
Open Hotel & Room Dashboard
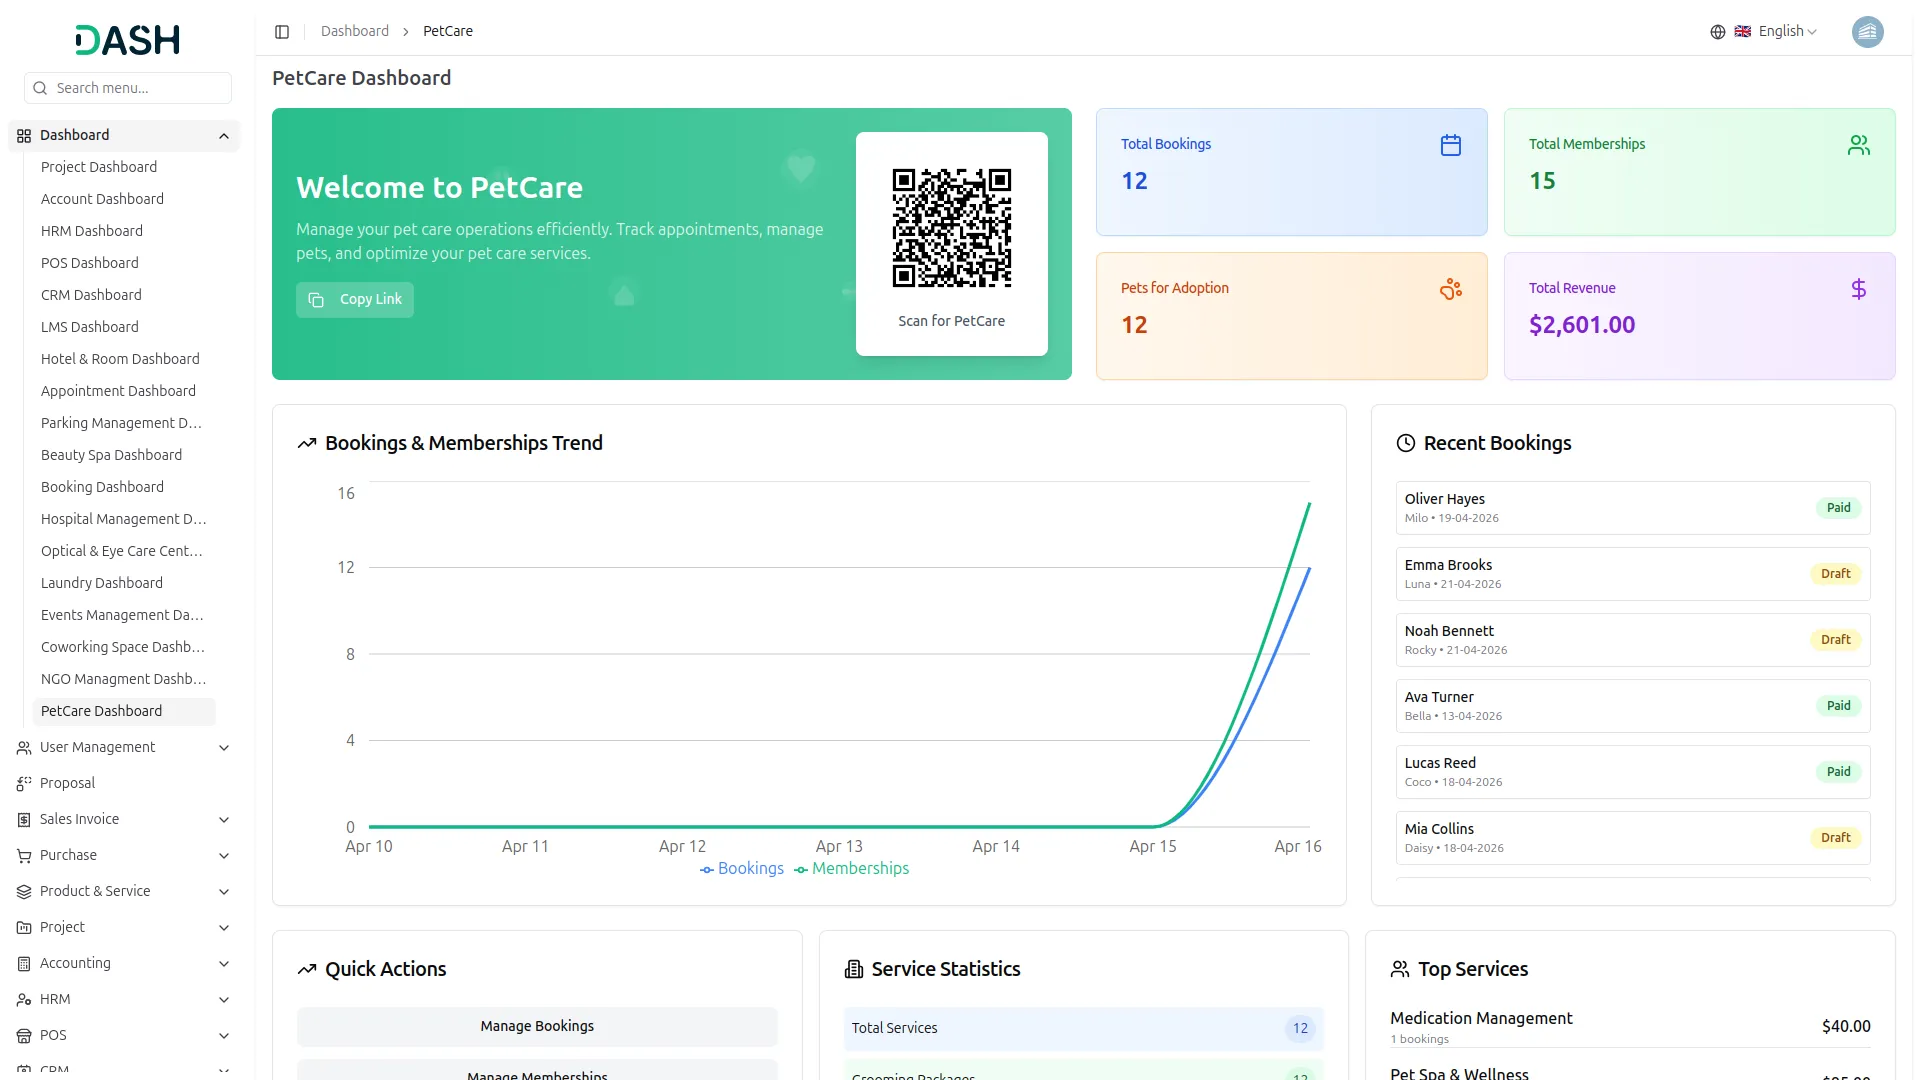tap(120, 359)
